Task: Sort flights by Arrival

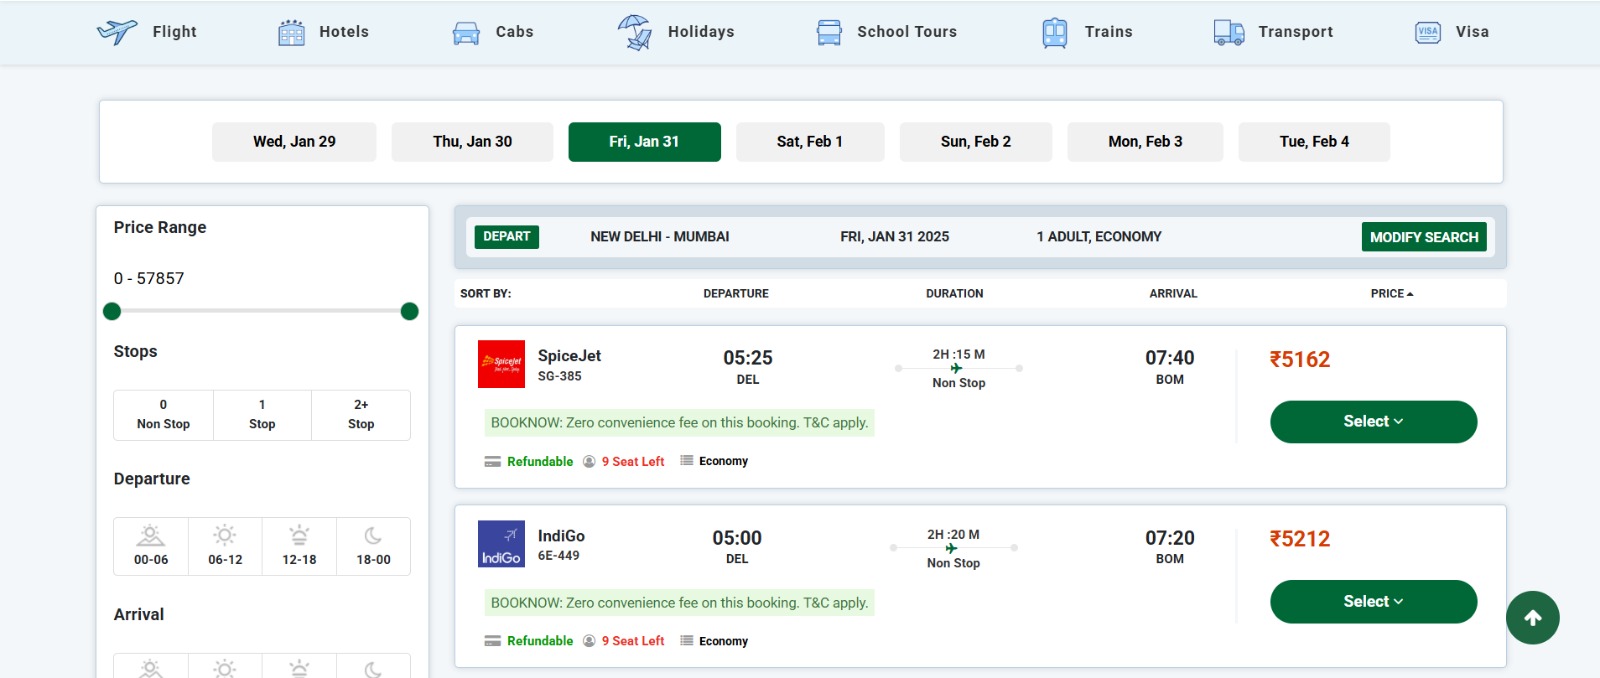Action: coord(1173,294)
